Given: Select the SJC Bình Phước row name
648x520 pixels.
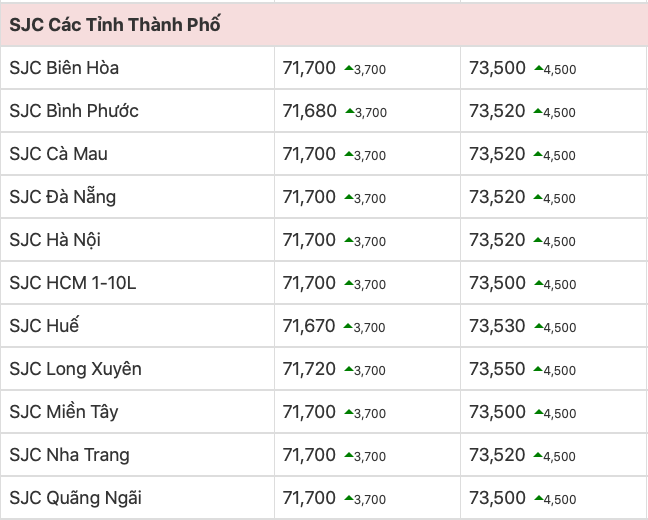Looking at the screenshot, I should pyautogui.click(x=74, y=111).
